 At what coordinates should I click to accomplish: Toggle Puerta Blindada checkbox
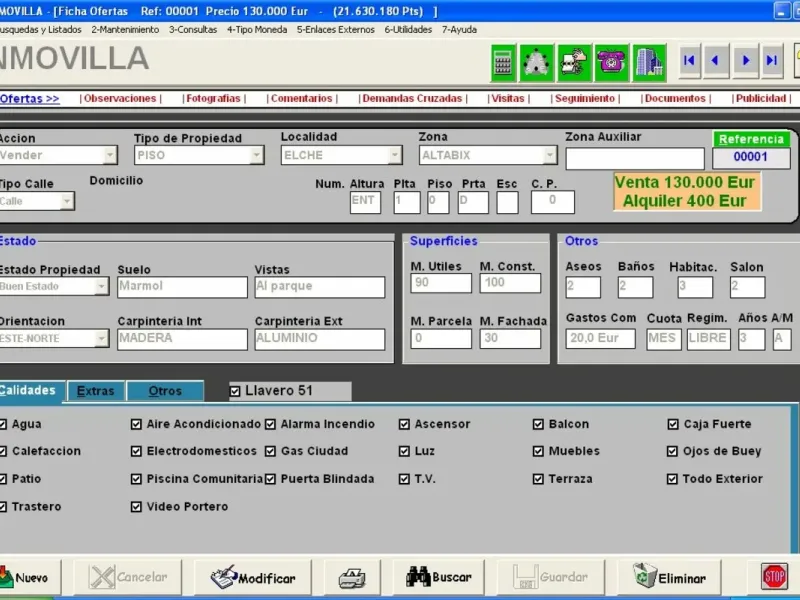point(270,479)
